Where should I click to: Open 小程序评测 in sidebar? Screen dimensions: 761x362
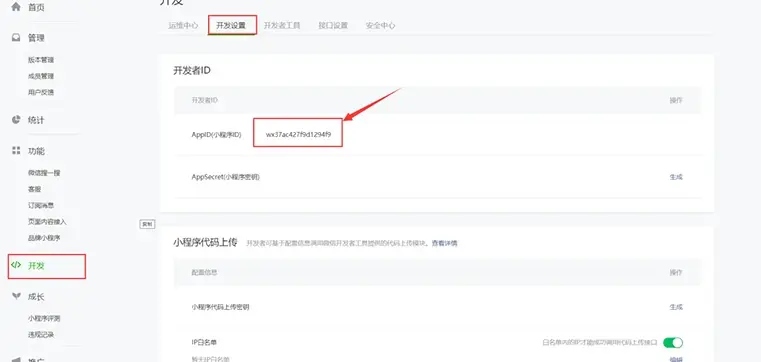click(x=44, y=318)
